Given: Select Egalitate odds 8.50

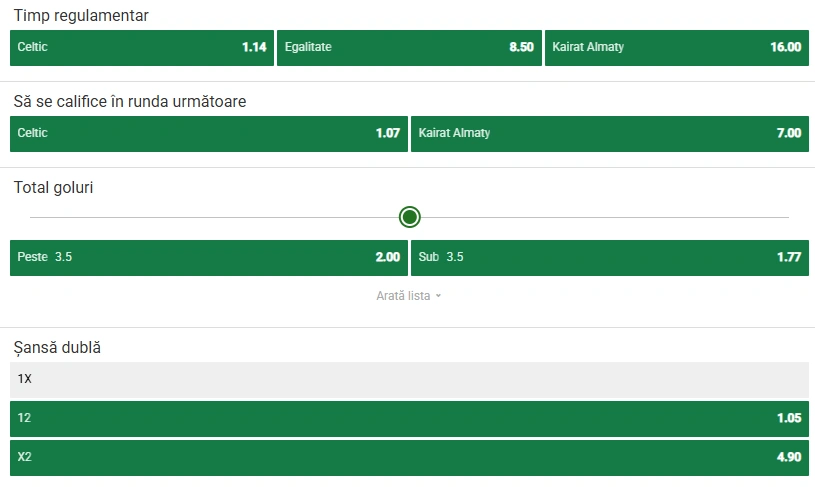Looking at the screenshot, I should pyautogui.click(x=409, y=48).
